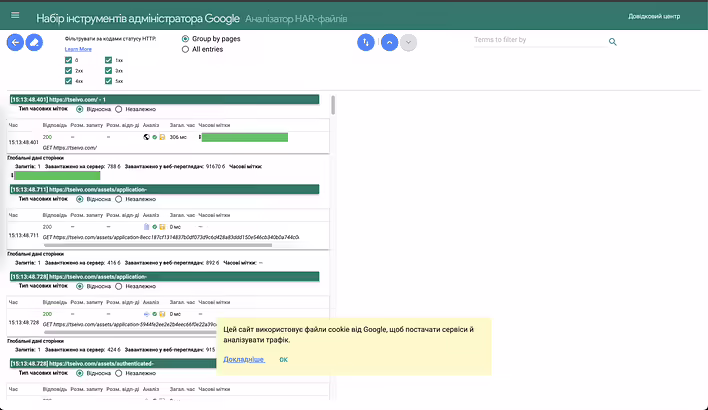Viewport: 708px width, 410px height.
Task: Click the grey down-chevron button
Action: tap(408, 42)
